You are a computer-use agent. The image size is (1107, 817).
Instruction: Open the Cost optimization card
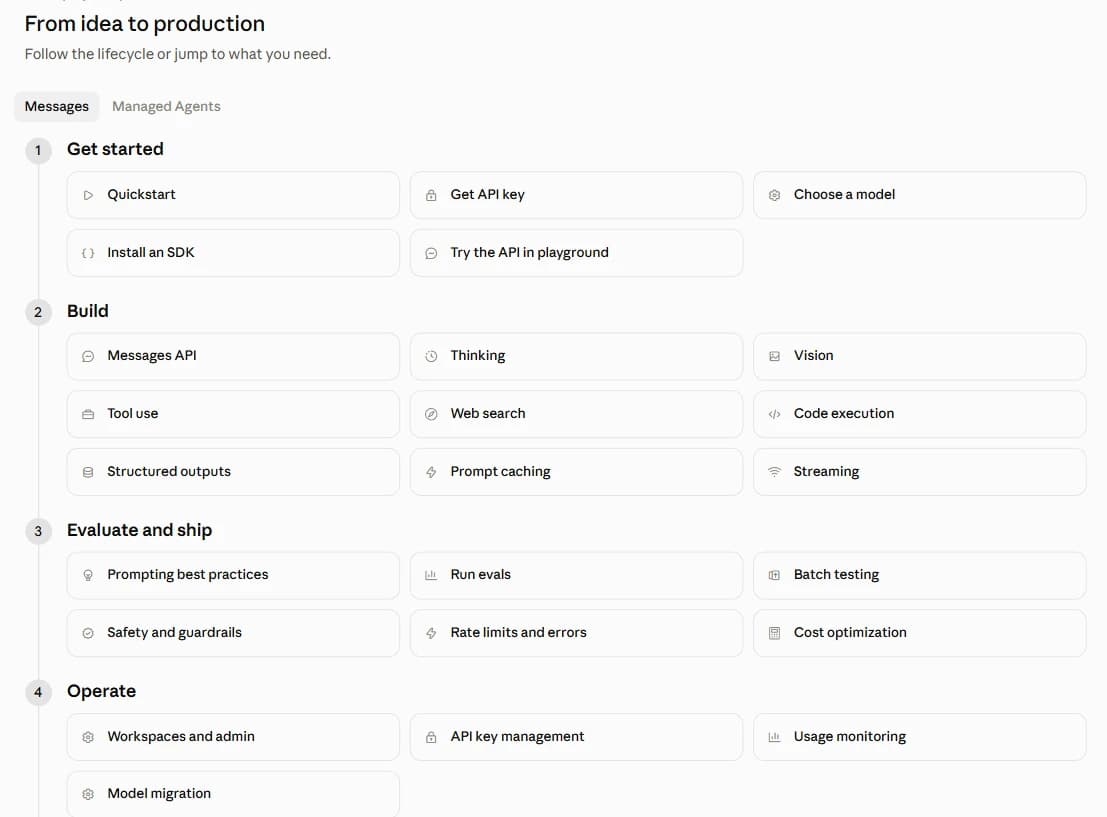tap(919, 633)
